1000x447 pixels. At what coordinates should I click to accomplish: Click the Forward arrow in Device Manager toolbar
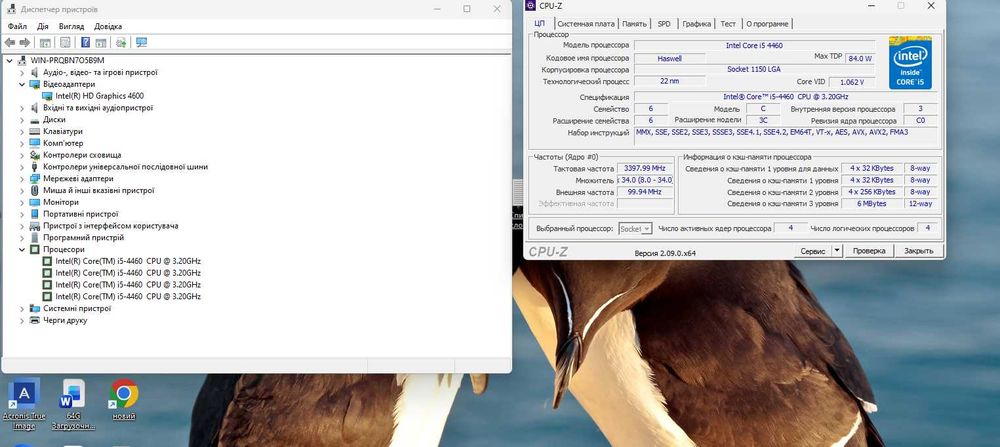point(25,43)
